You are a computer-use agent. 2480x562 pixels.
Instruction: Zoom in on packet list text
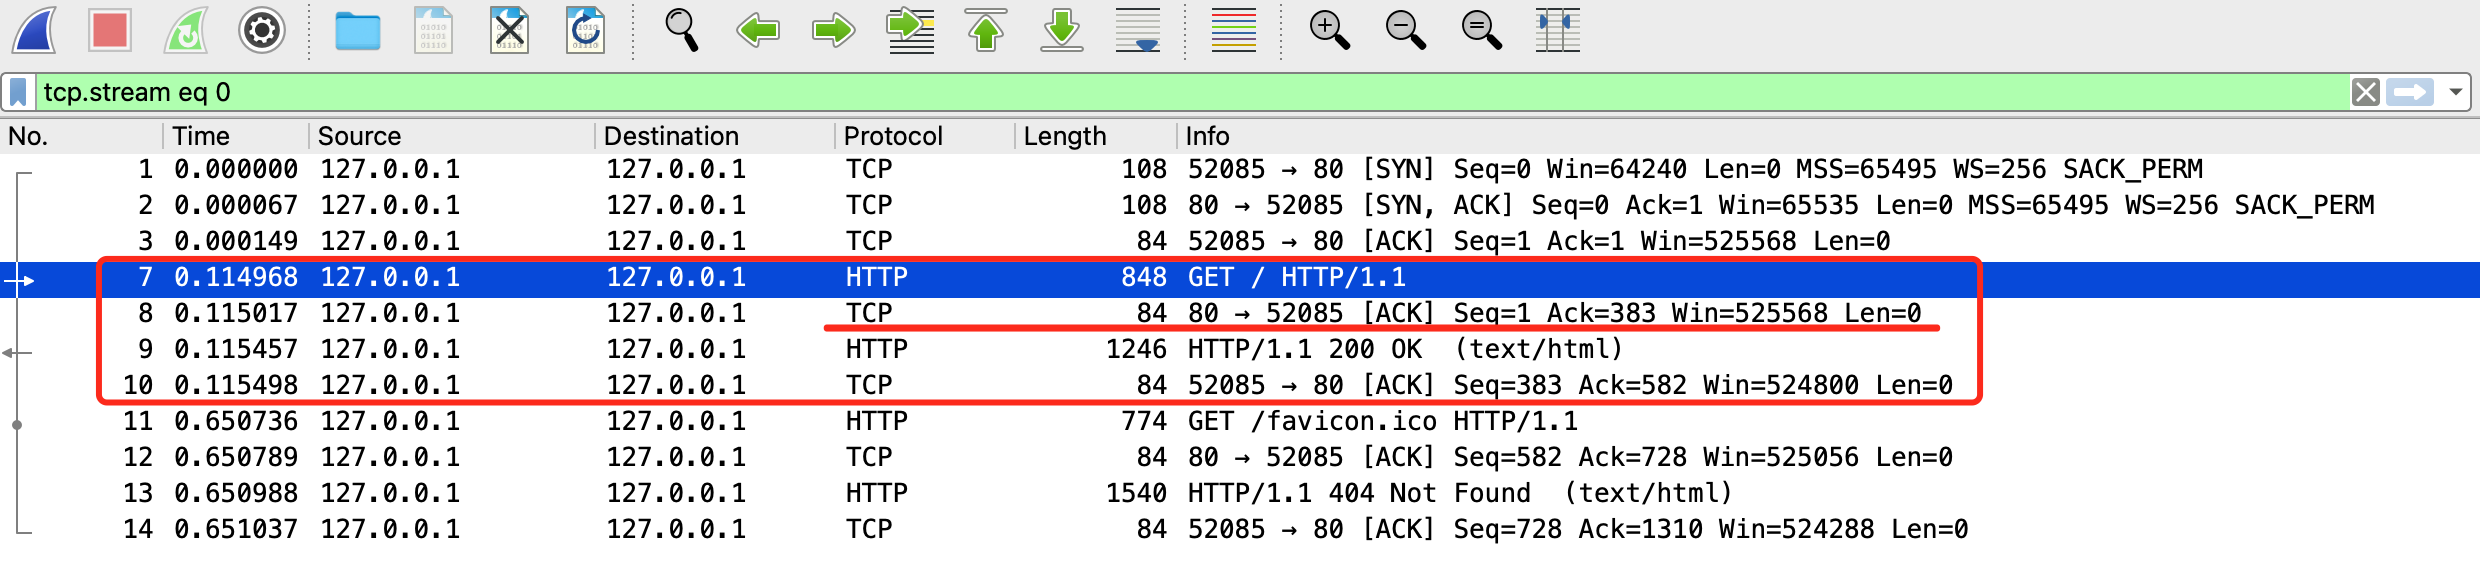pos(1329,30)
